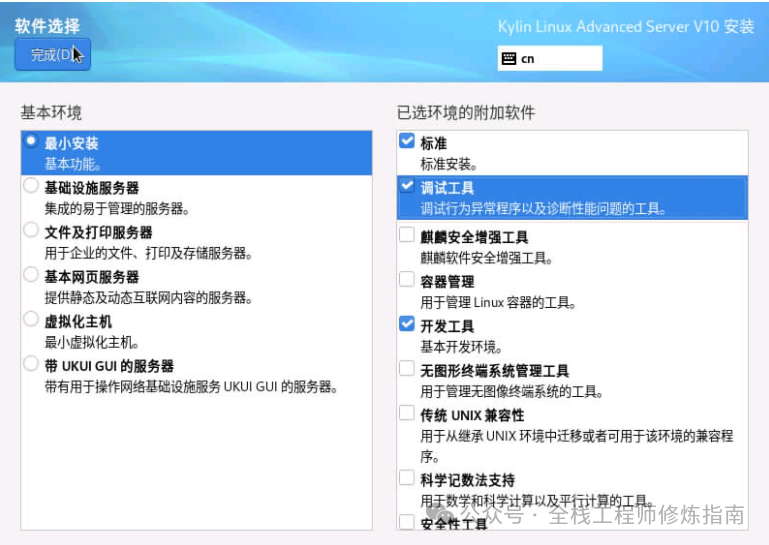Click the 提供静态及动态互联网内容的服务器。 description

(x=148, y=297)
